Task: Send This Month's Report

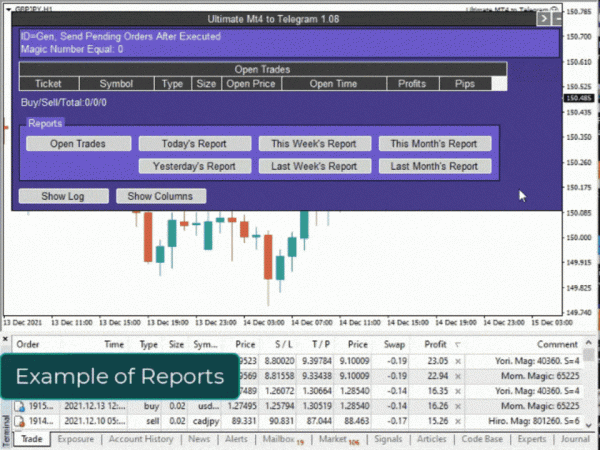Action: click(435, 144)
